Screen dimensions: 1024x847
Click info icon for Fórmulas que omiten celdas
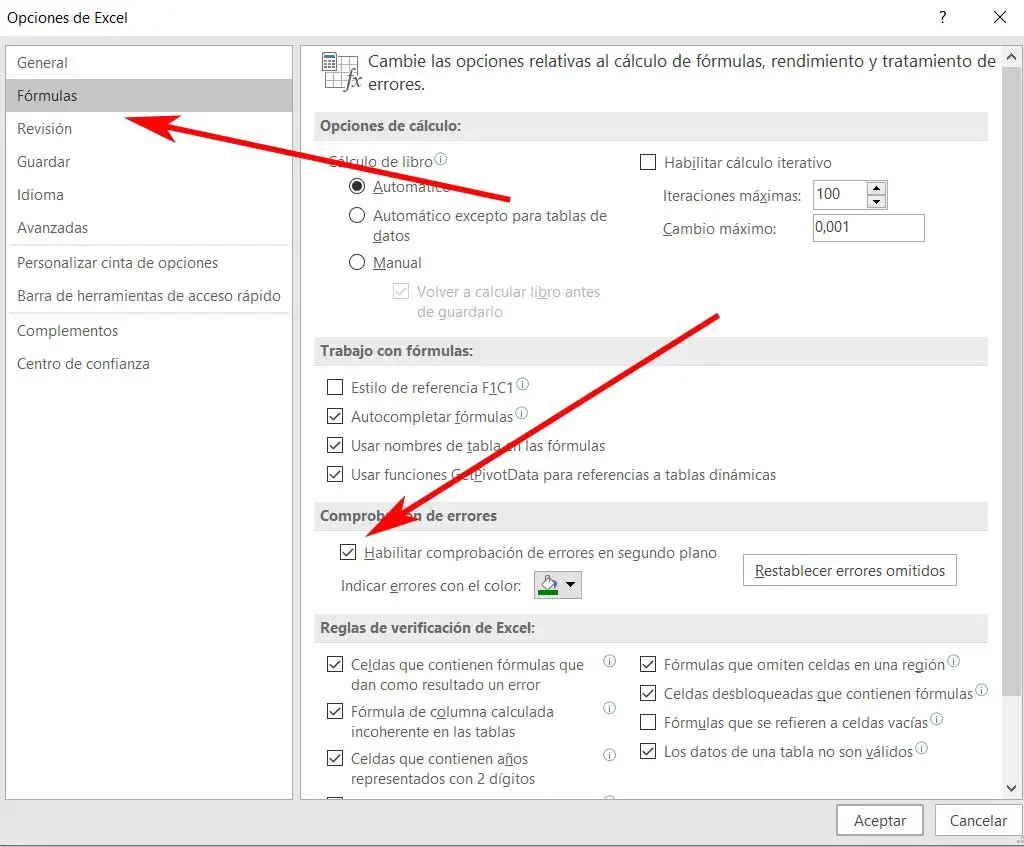pos(953,661)
